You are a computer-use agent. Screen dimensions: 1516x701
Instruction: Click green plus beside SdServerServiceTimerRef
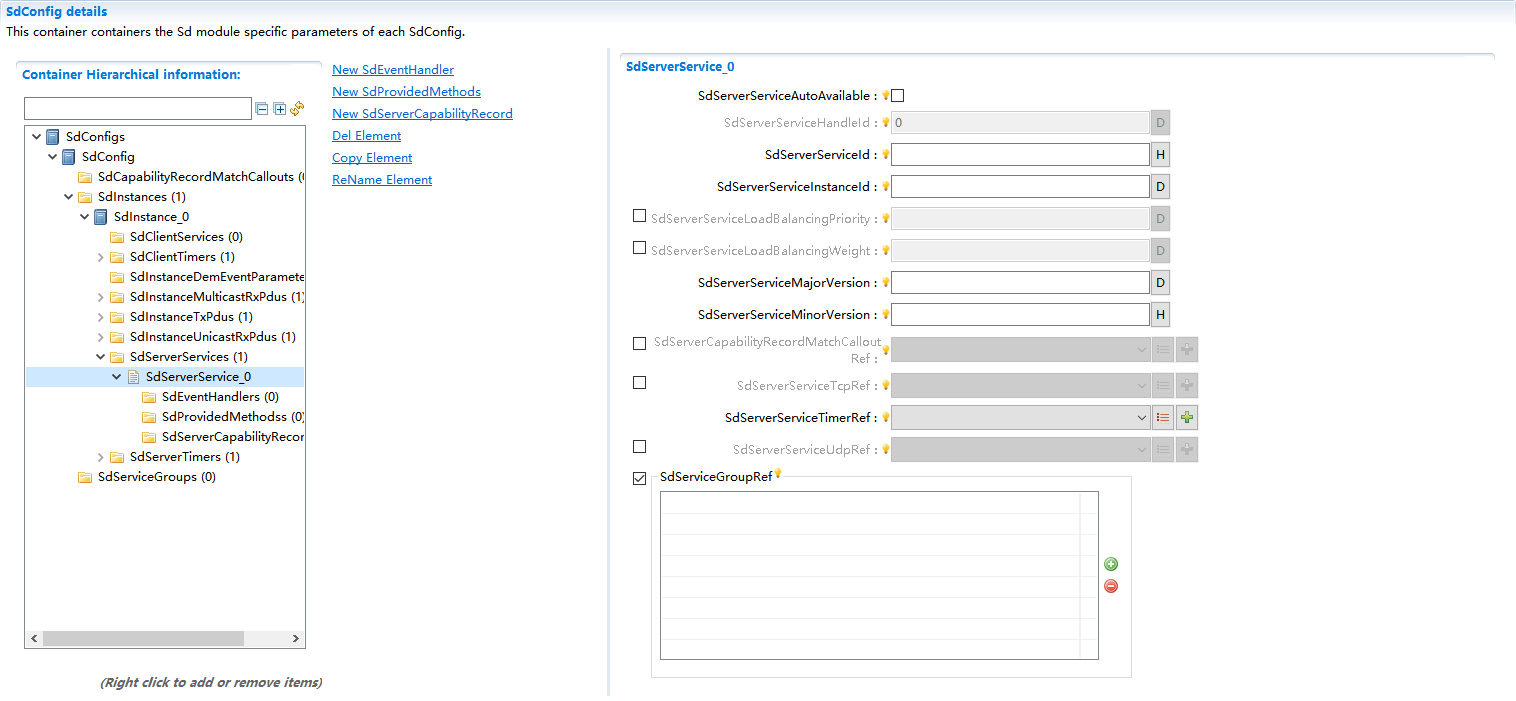[x=1187, y=418]
